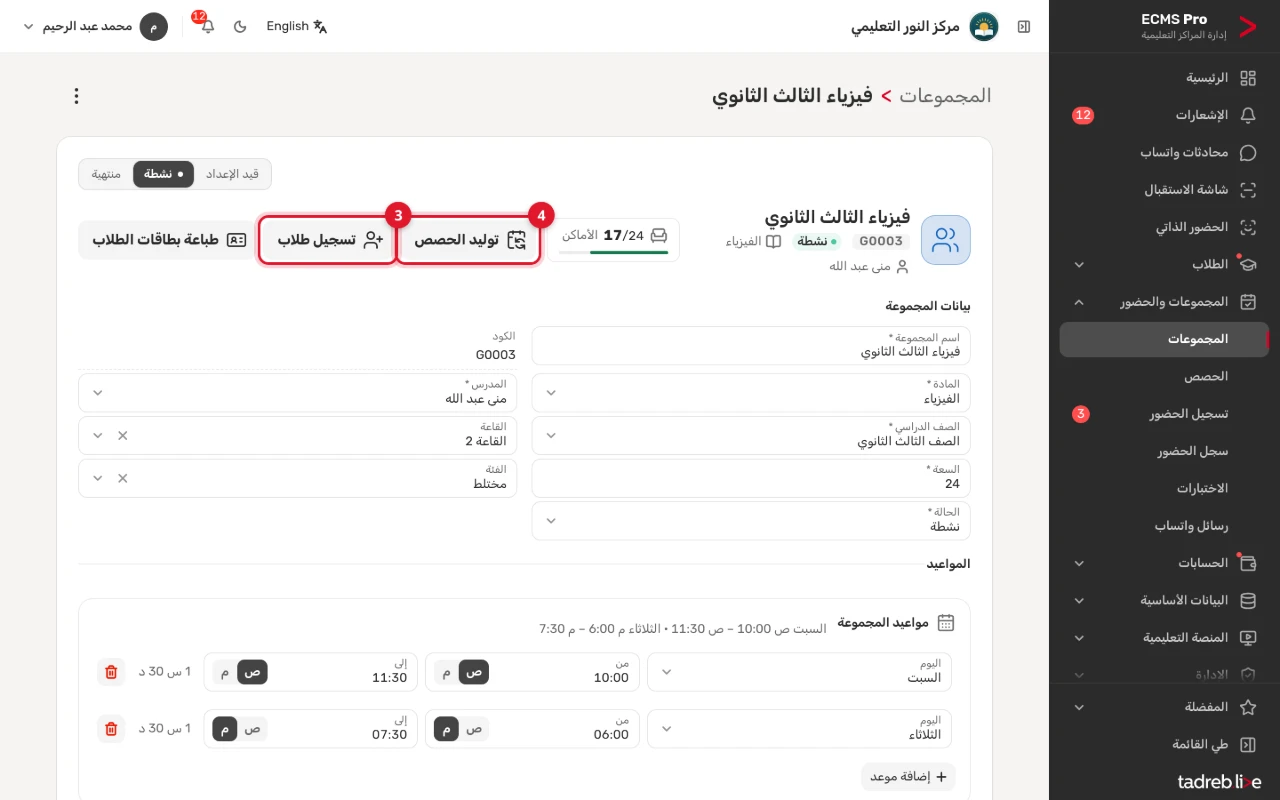The height and width of the screenshot is (800, 1280).
Task: Open the المدرس dropdown
Action: pos(297,393)
